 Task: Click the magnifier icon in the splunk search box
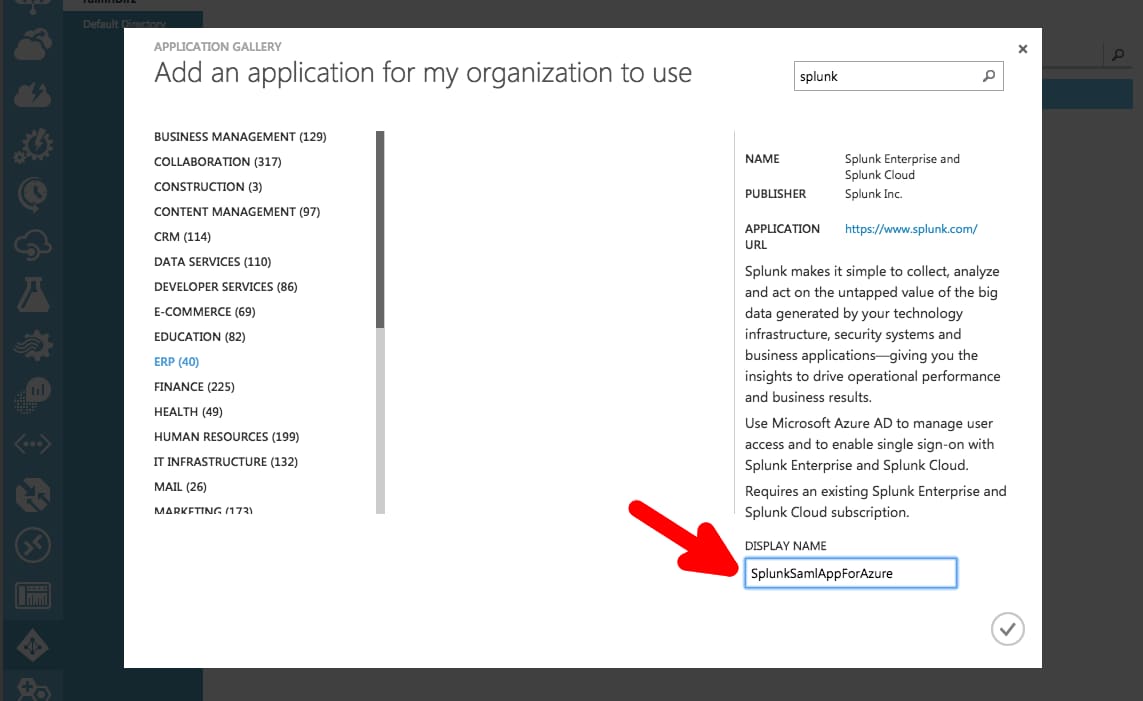pyautogui.click(x=988, y=76)
